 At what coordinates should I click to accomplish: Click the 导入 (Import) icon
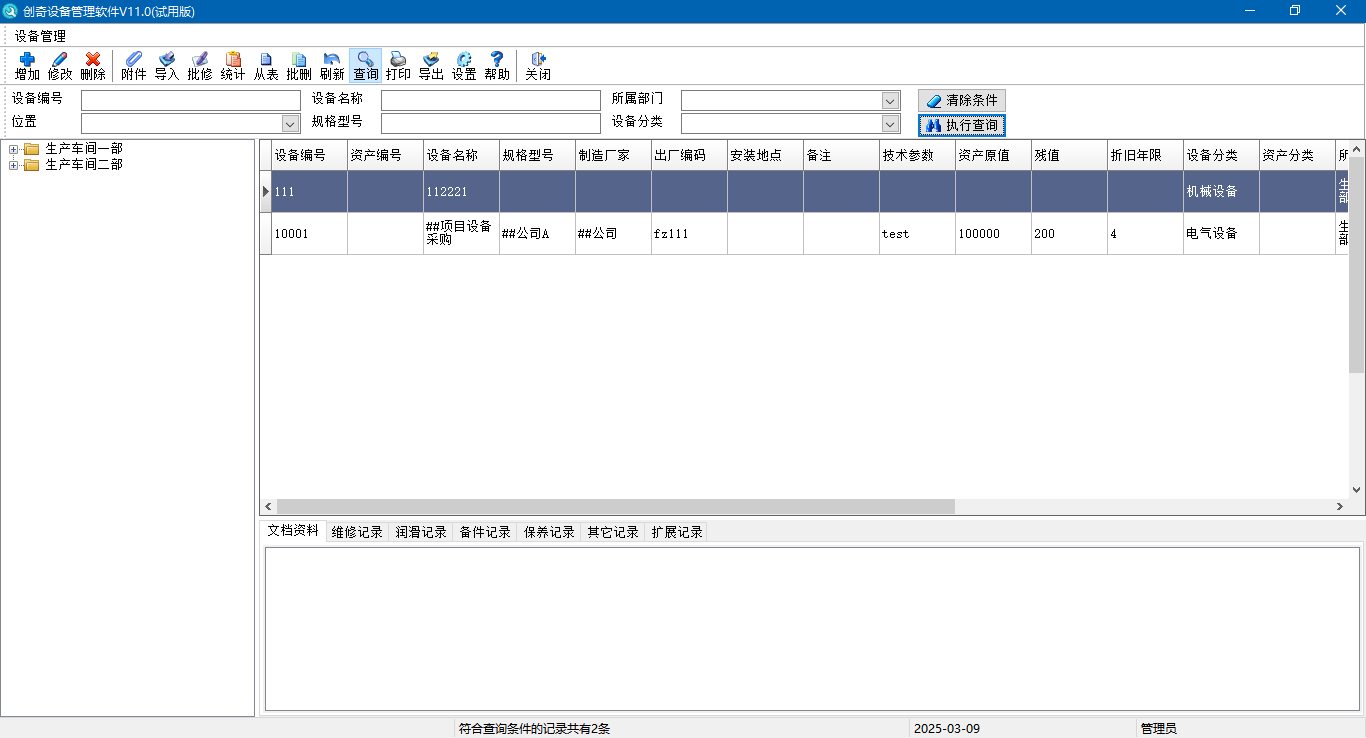[x=166, y=65]
